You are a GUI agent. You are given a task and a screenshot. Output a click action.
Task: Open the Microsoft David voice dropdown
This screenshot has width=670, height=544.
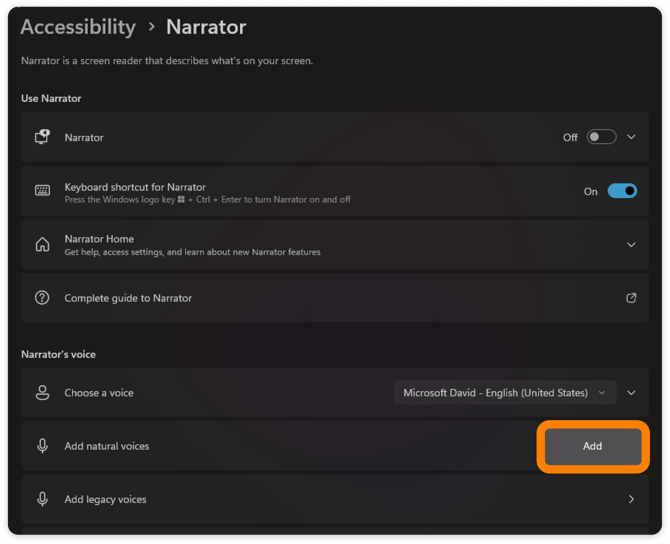[x=505, y=392]
